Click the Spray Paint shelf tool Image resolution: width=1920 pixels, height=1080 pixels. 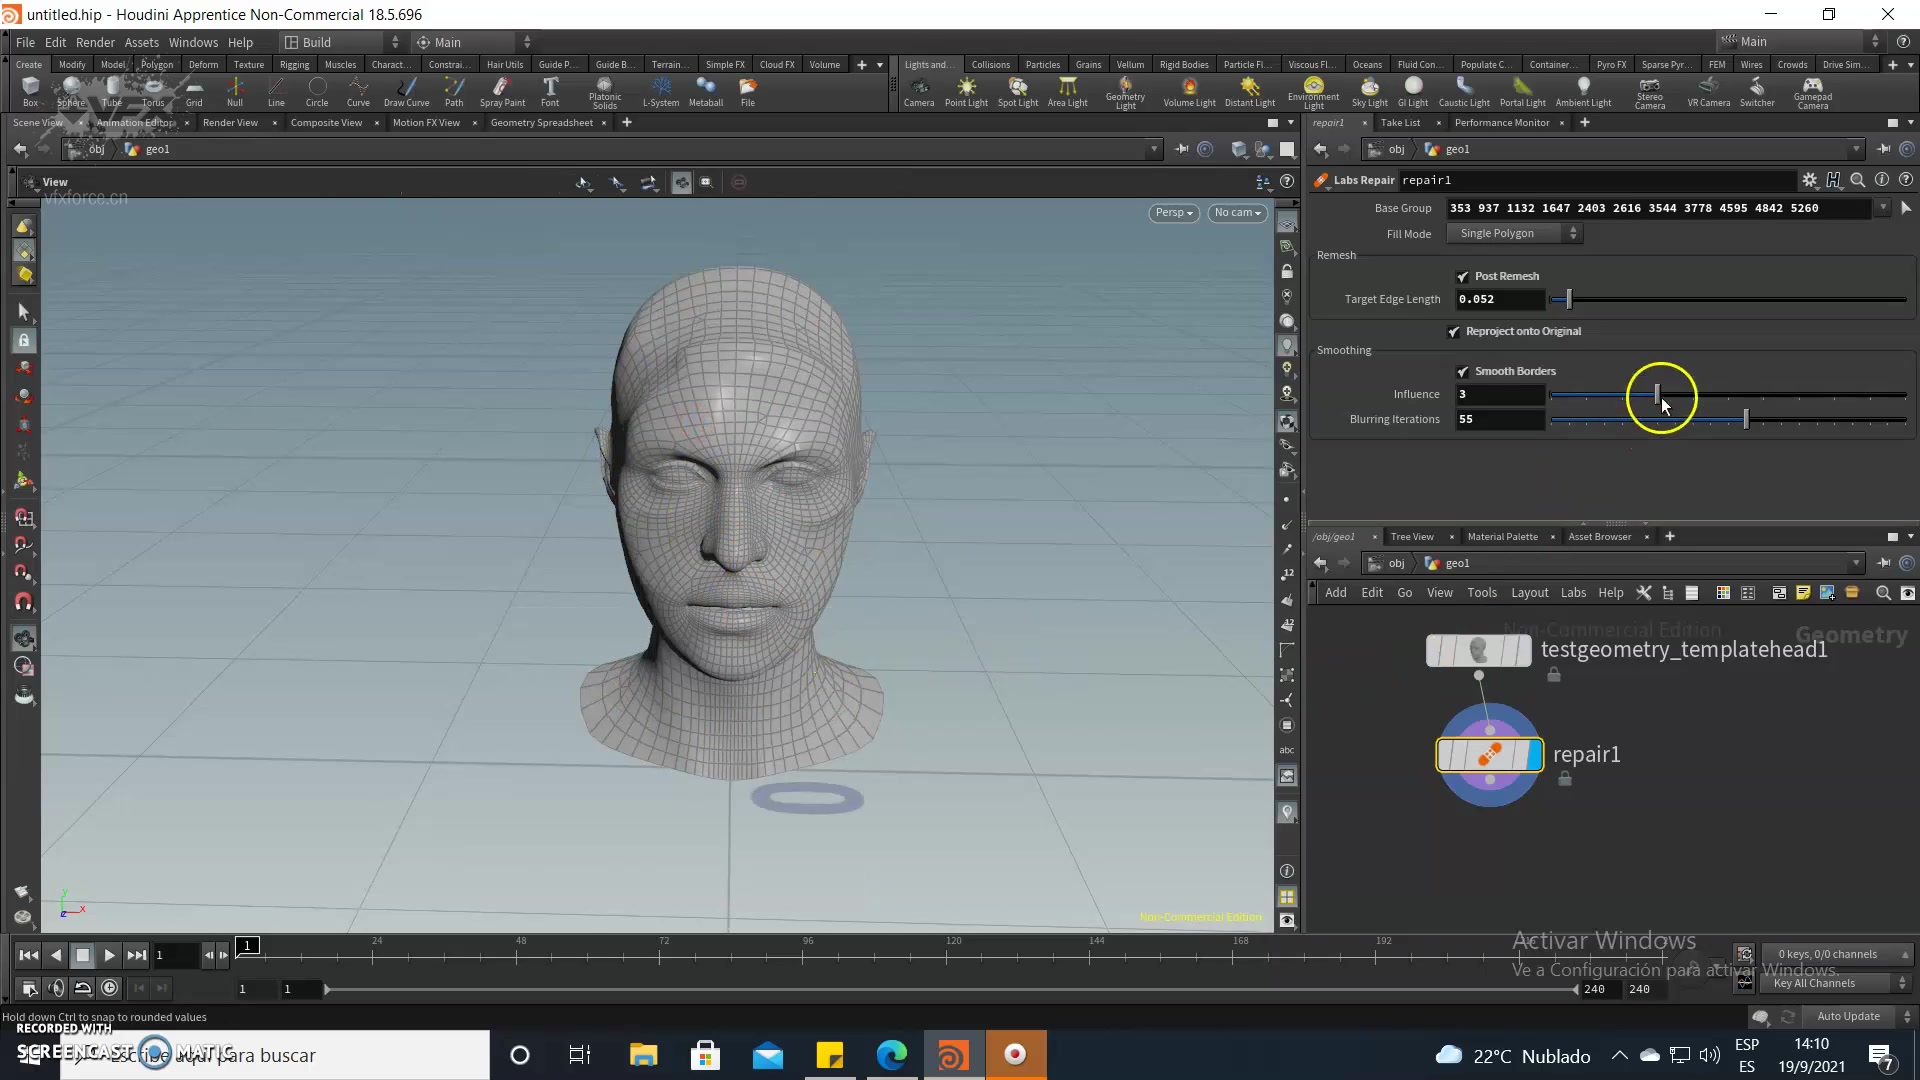coord(502,90)
